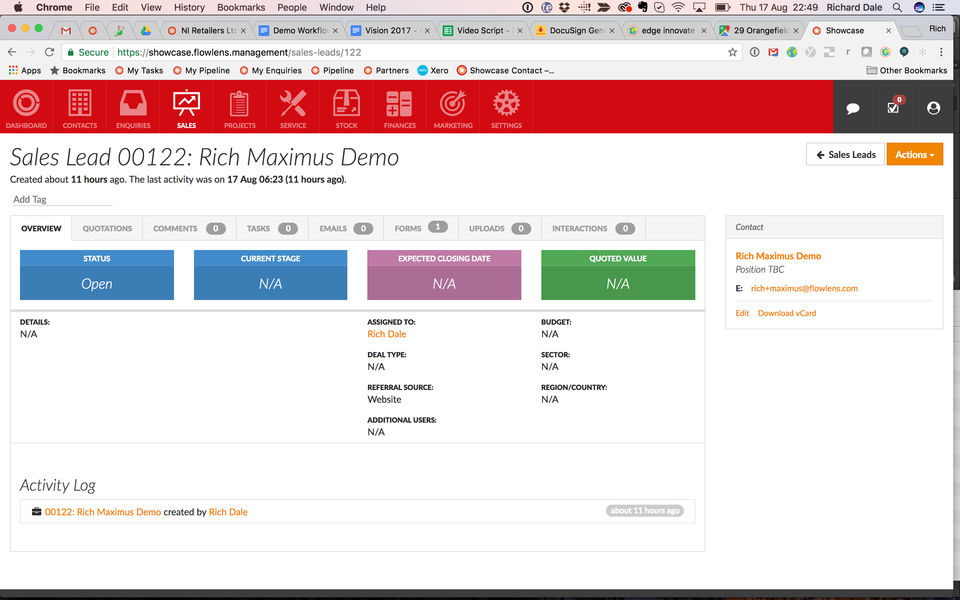Open Other Bookmarks folder
The width and height of the screenshot is (960, 600).
907,70
